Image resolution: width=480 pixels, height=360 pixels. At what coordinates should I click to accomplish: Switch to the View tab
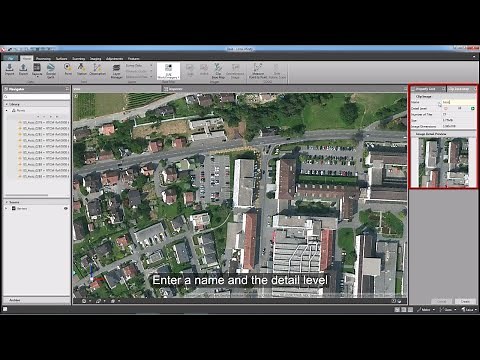pos(77,89)
